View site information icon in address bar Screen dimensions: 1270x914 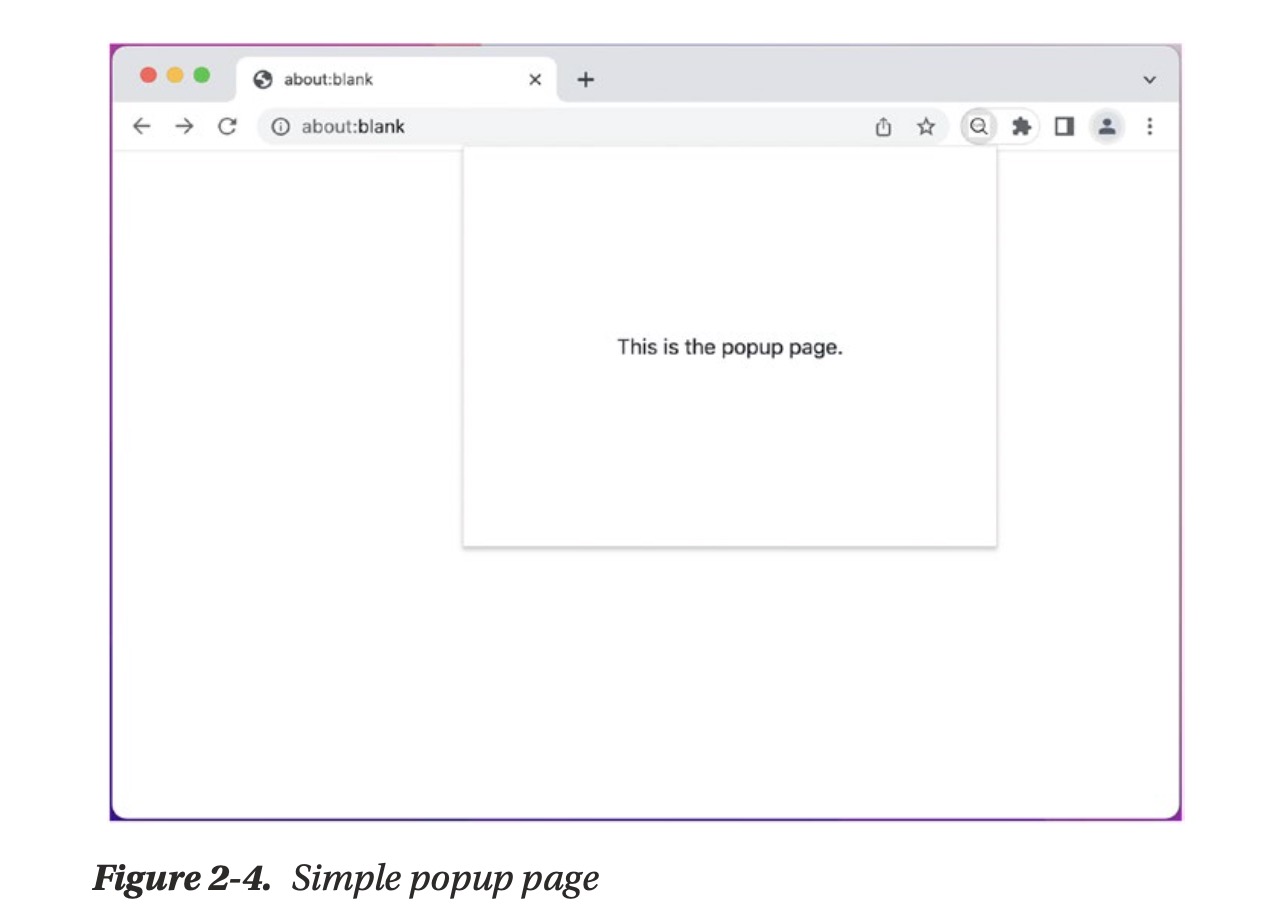coord(281,127)
